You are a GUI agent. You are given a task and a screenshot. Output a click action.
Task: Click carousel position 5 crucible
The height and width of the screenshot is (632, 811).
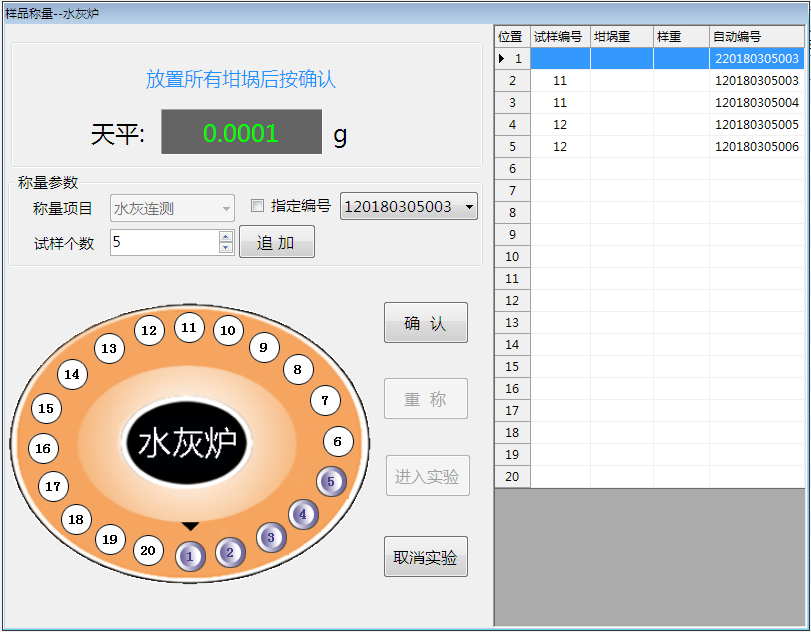pyautogui.click(x=332, y=481)
